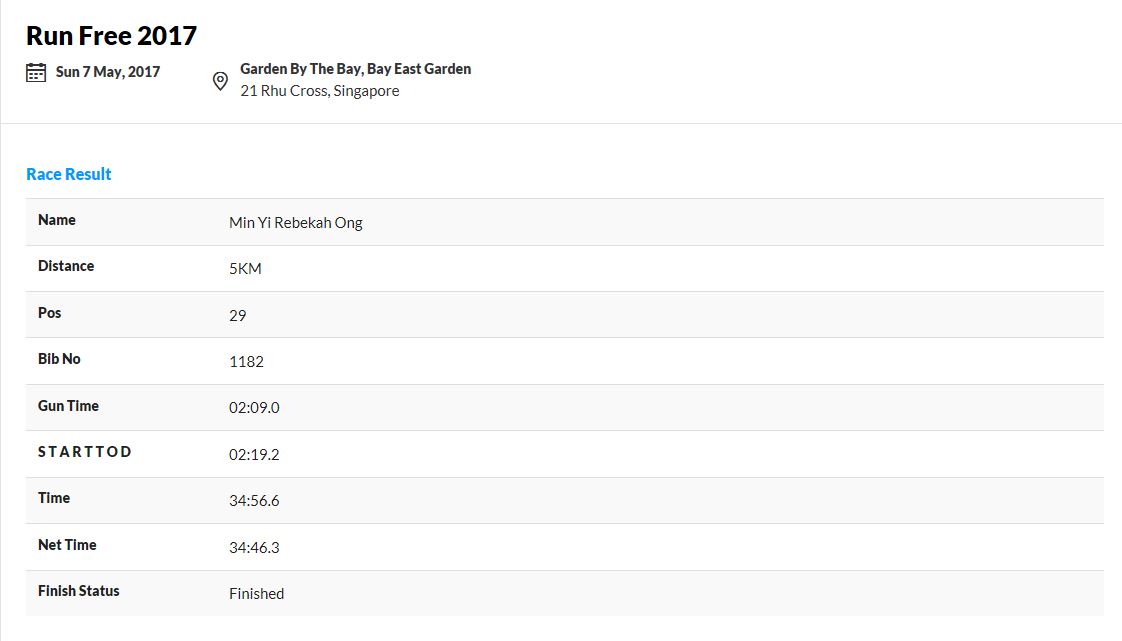1122x641 pixels.
Task: Click the Finish Status row label
Action: [x=79, y=591]
